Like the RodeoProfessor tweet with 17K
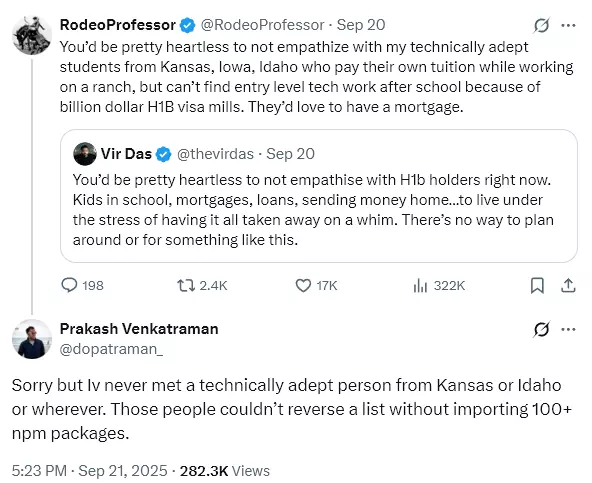This screenshot has width=592, height=483. [x=303, y=285]
